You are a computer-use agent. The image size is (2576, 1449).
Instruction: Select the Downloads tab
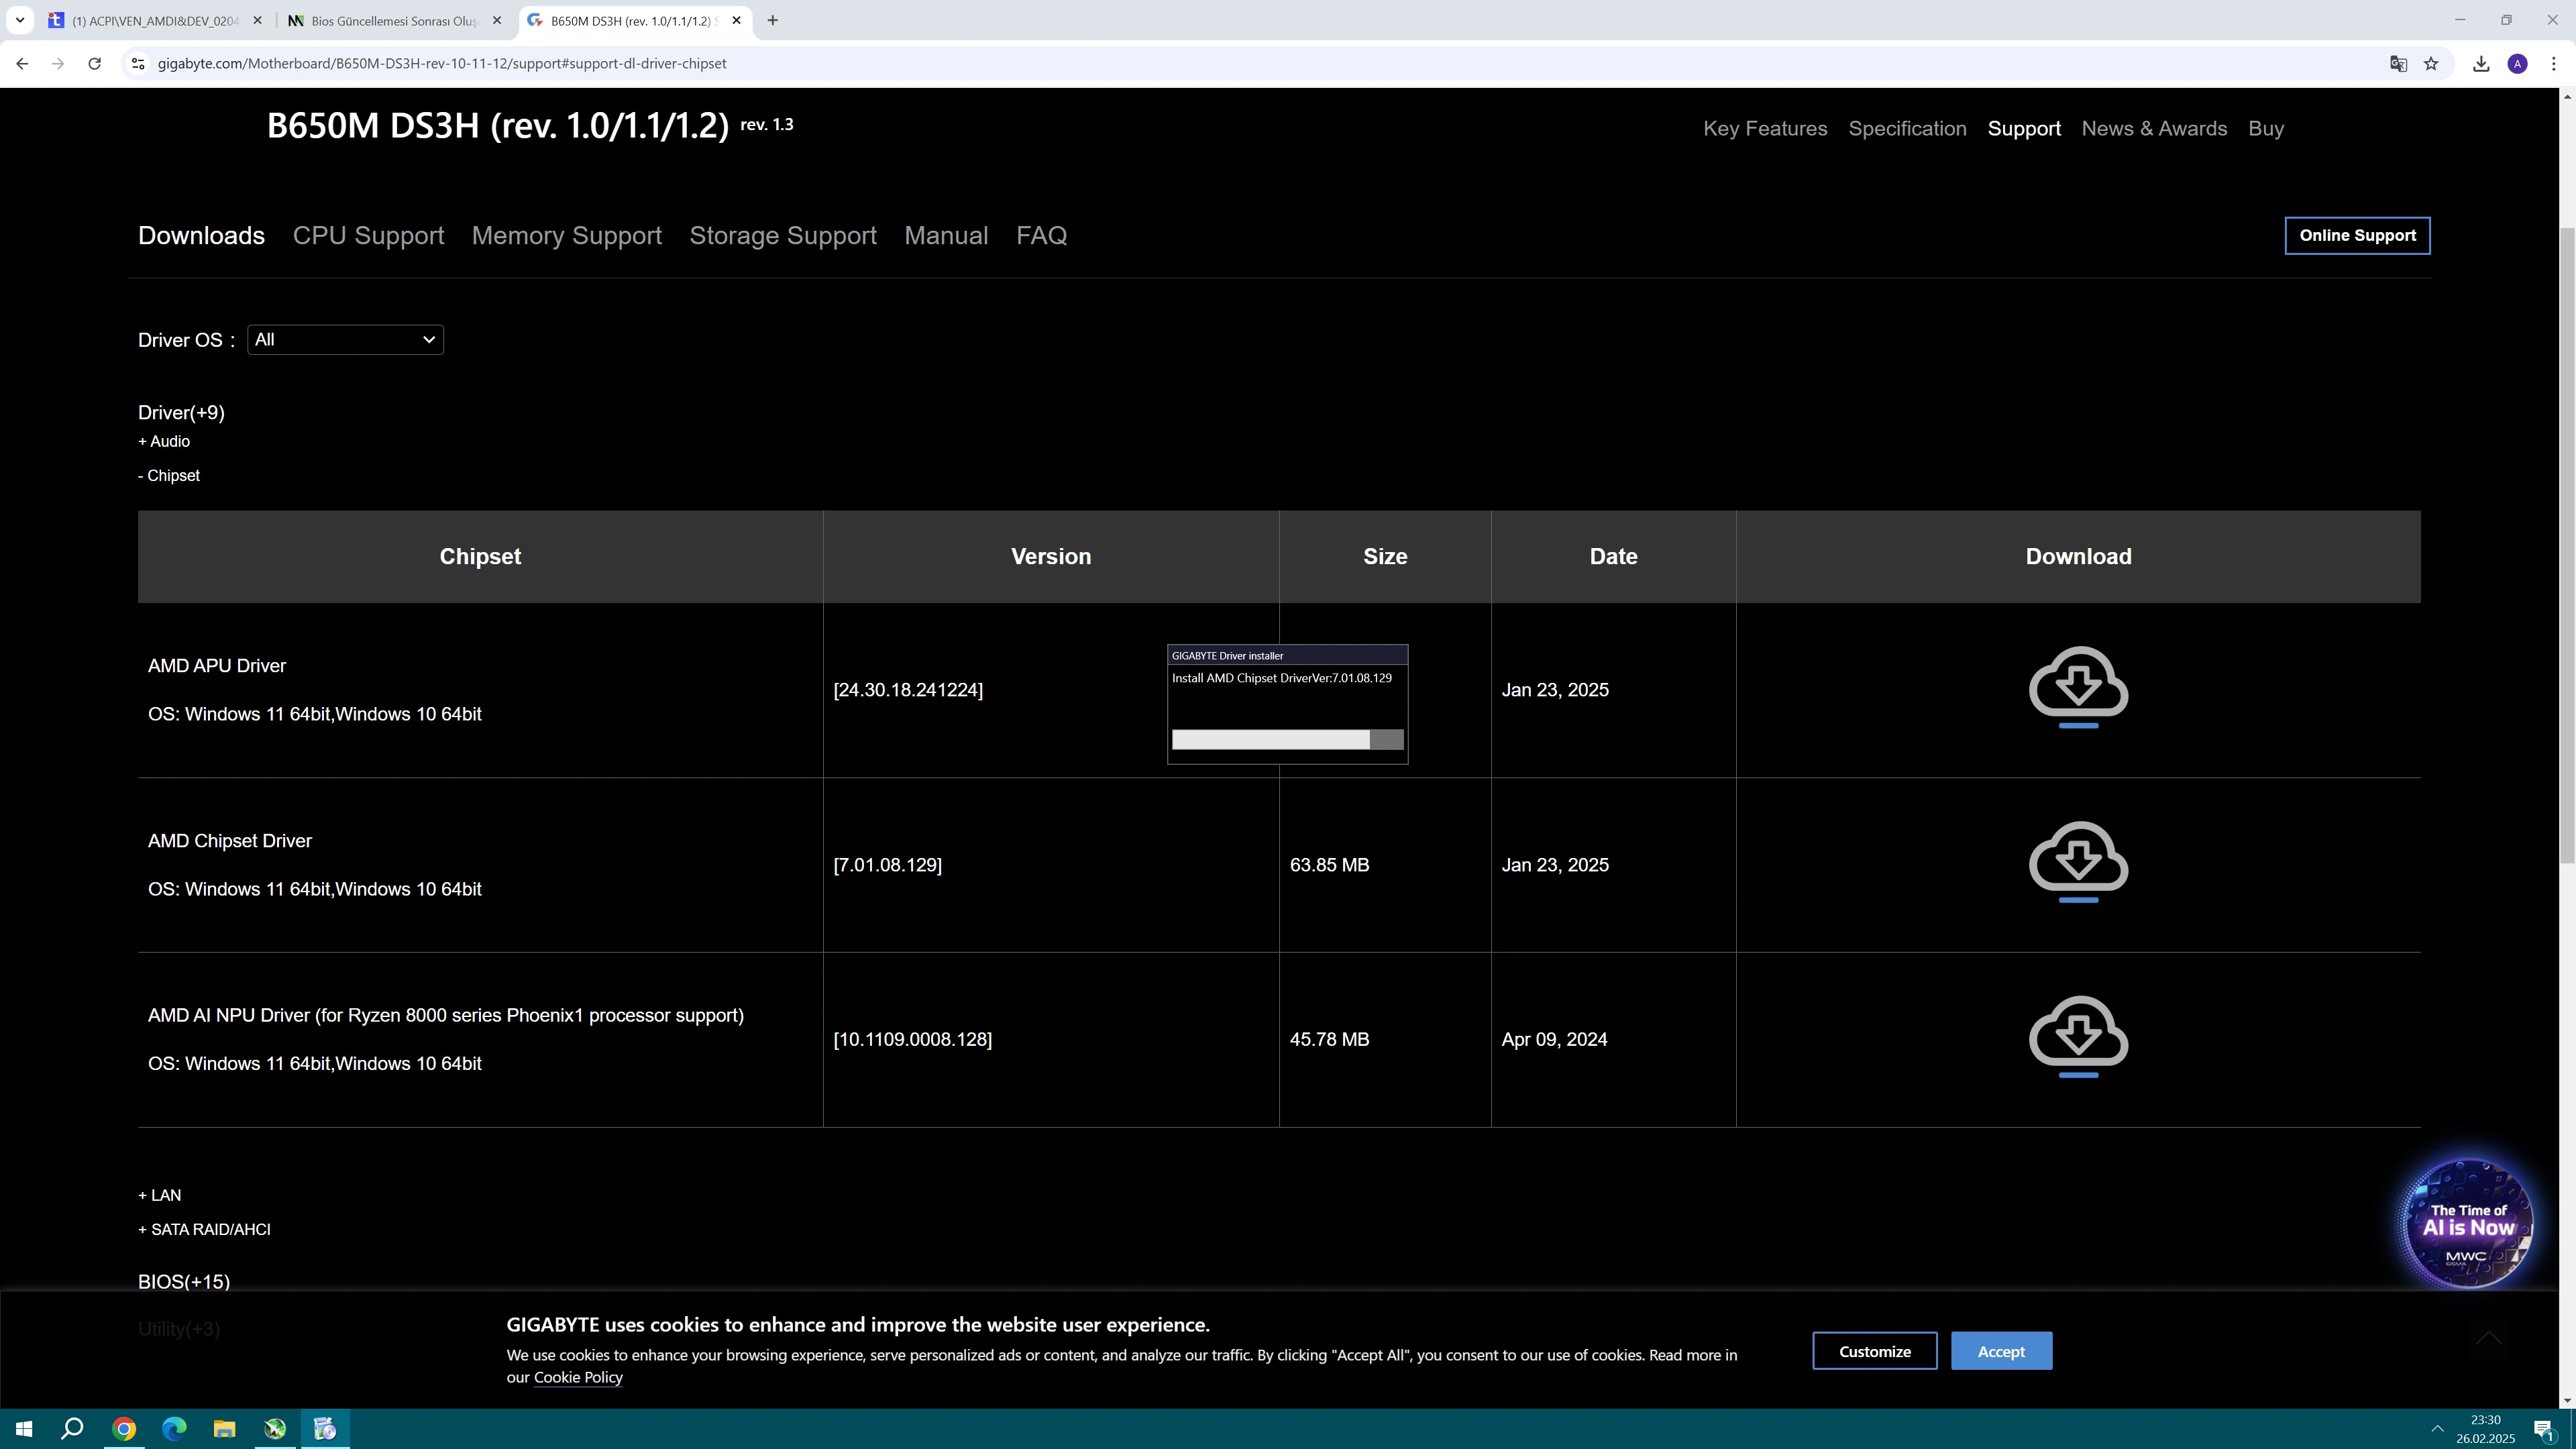click(x=201, y=236)
